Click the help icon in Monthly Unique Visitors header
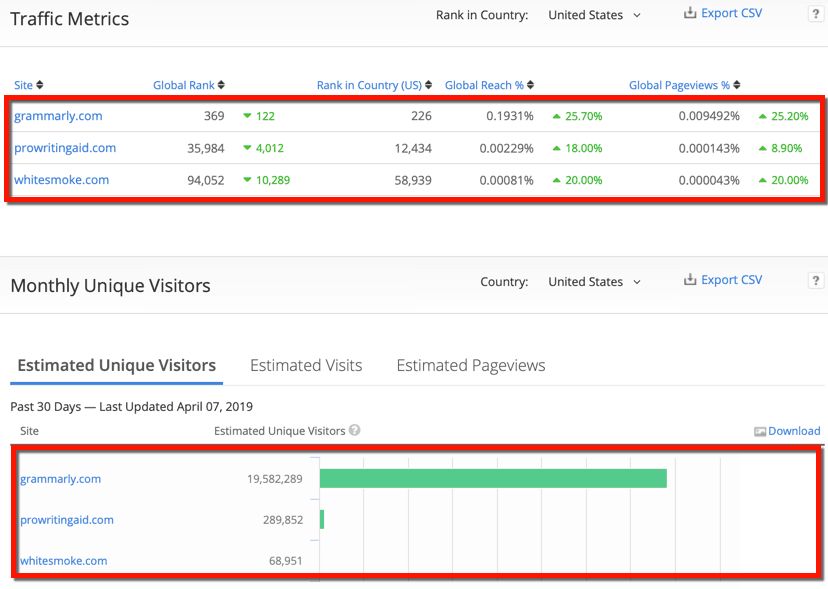The height and width of the screenshot is (589, 828). coord(816,281)
